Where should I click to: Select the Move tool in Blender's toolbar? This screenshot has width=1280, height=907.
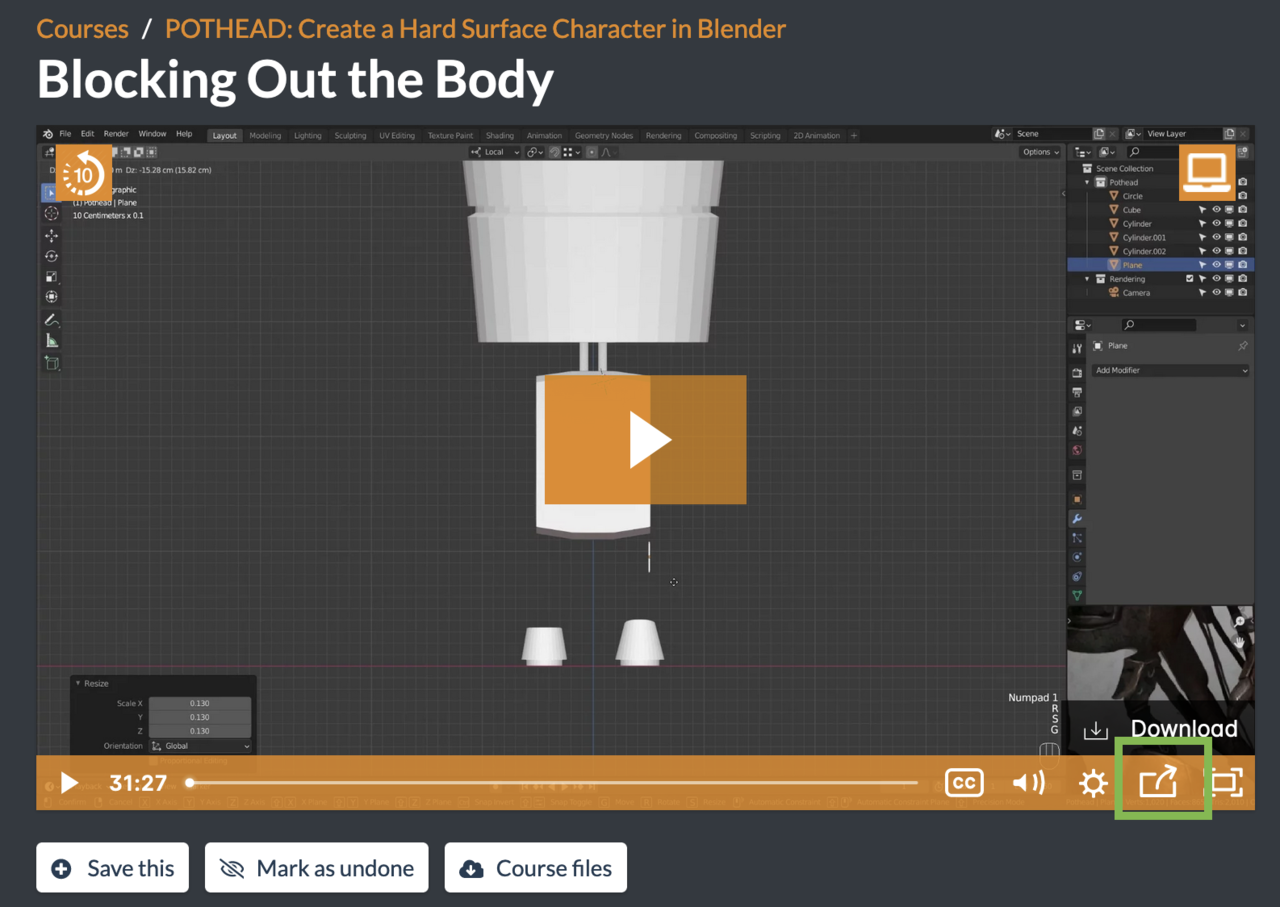point(51,235)
